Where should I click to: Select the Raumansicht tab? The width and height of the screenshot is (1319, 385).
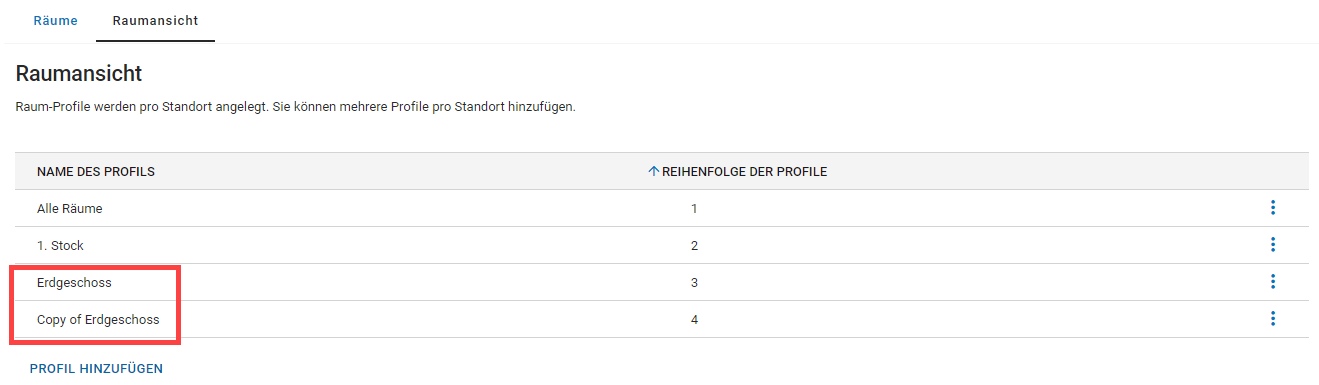pyautogui.click(x=155, y=21)
